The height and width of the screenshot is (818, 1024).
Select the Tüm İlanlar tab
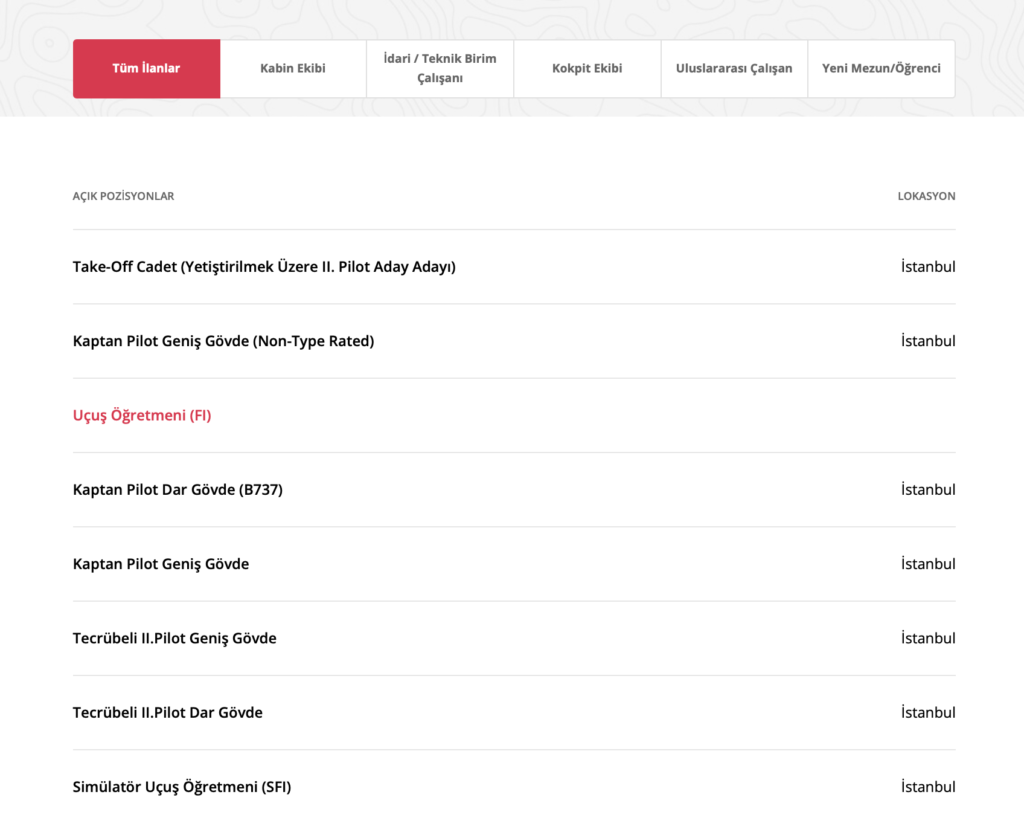[x=146, y=69]
